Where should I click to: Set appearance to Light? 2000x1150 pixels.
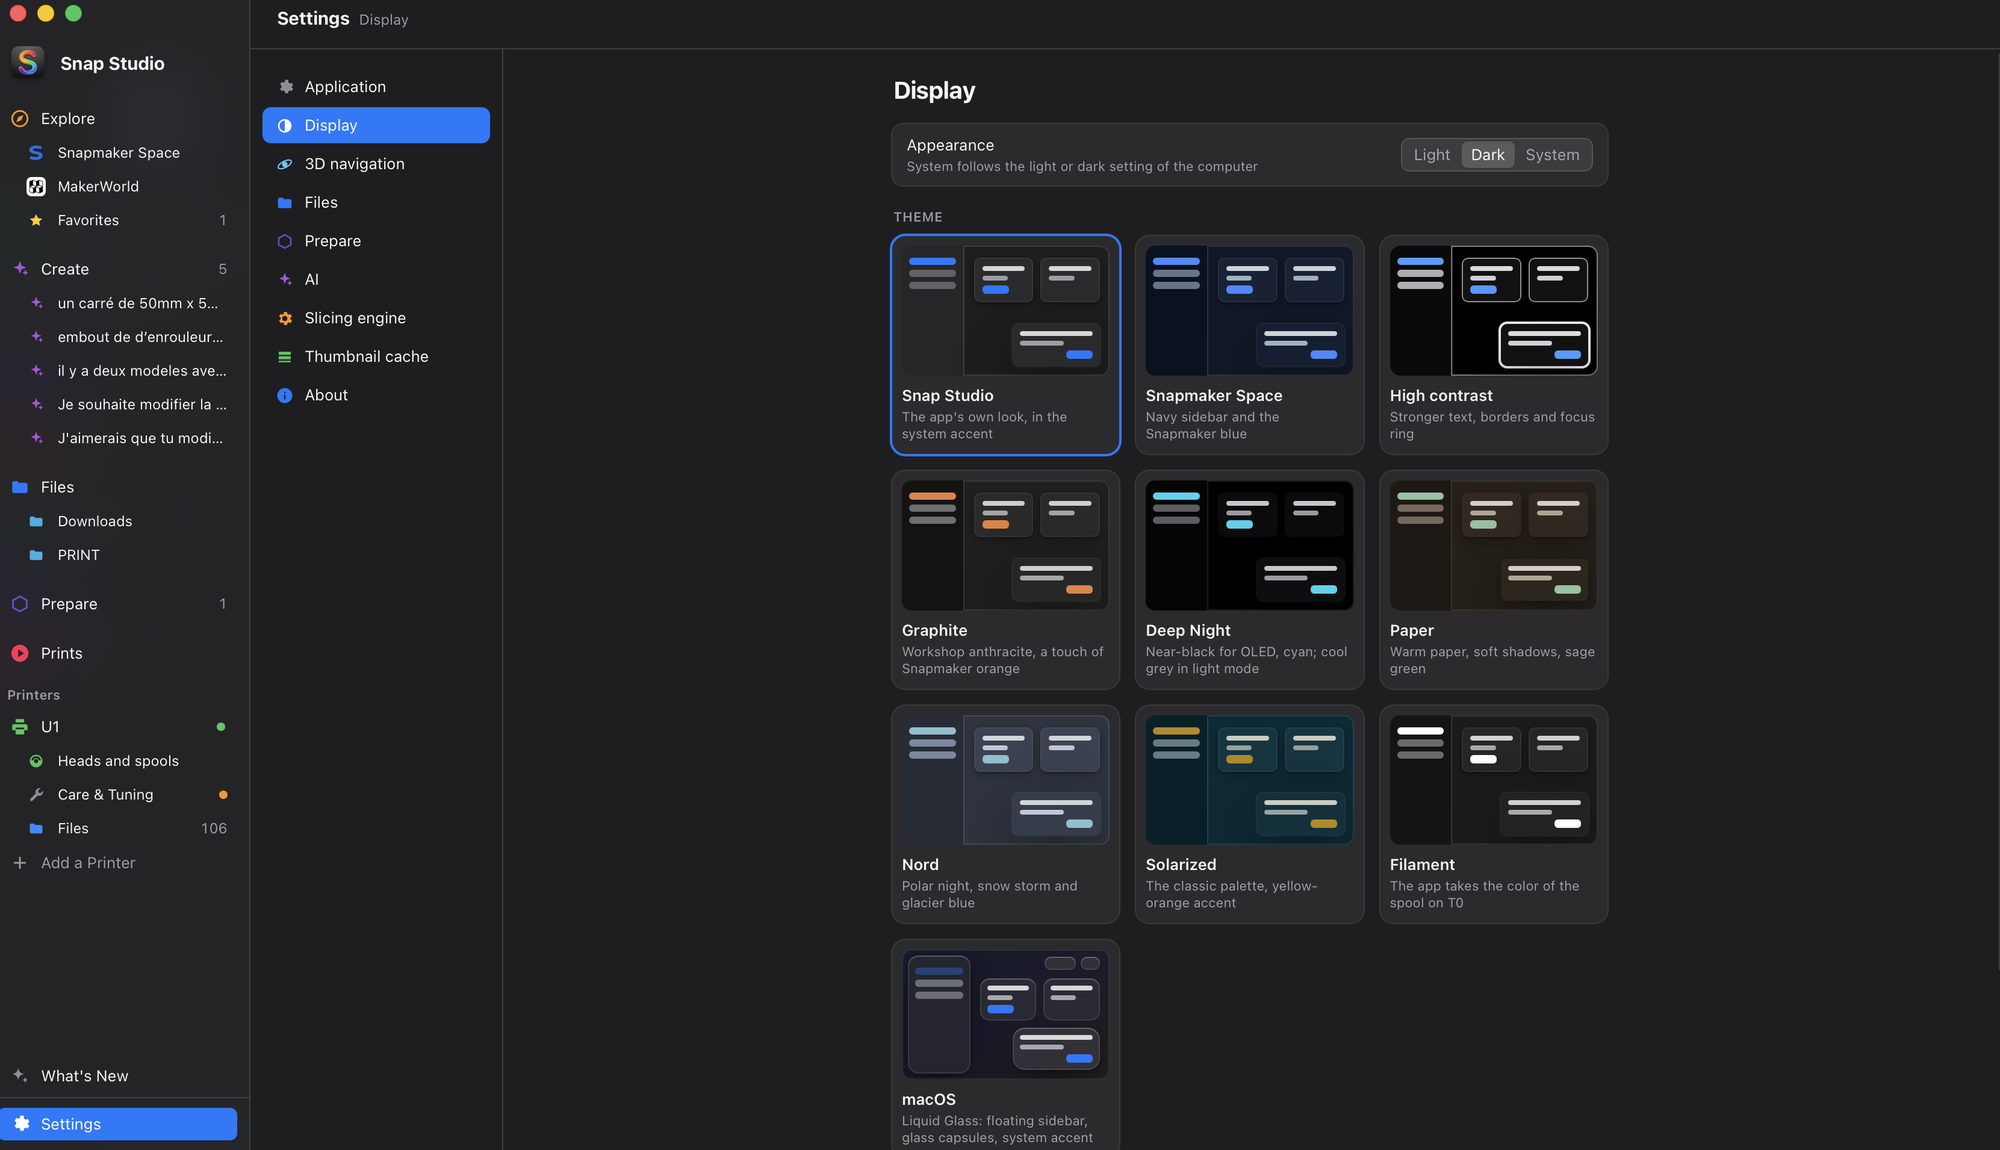[1431, 155]
